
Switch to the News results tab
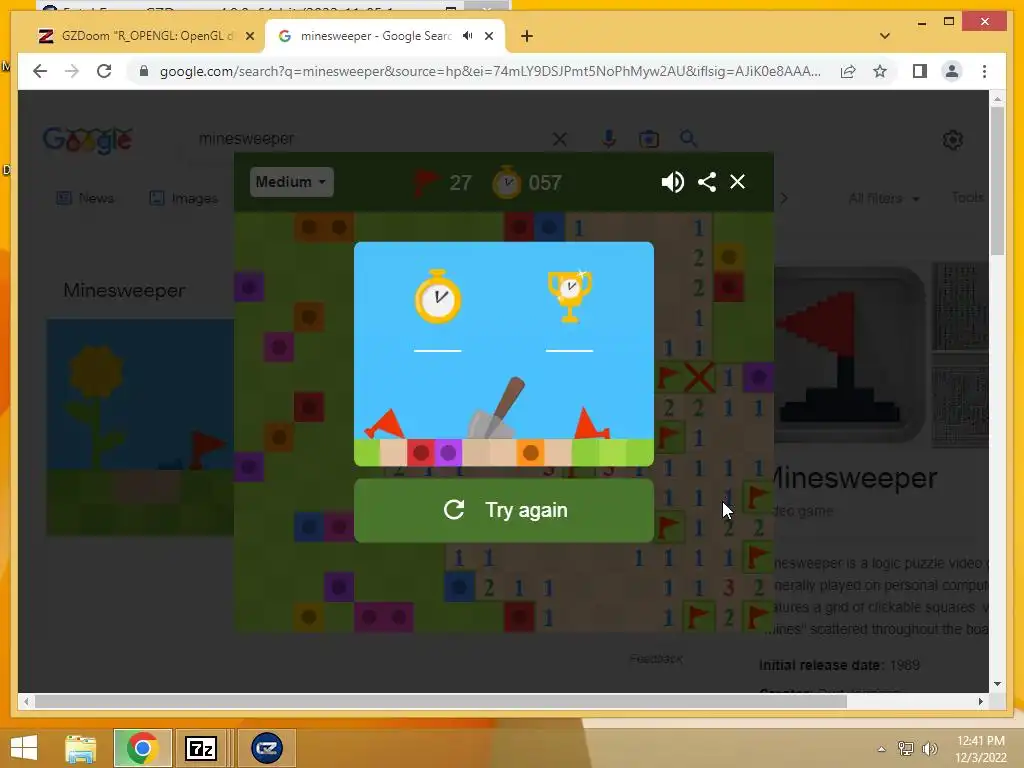tap(86, 198)
